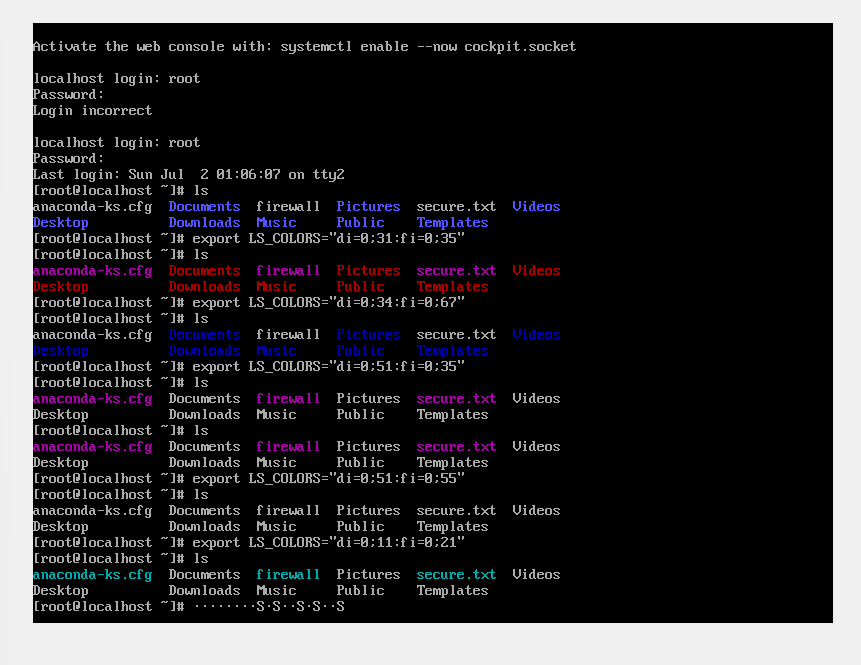Select the blue Desktop directory entry
This screenshot has height=665, width=861.
[x=60, y=222]
